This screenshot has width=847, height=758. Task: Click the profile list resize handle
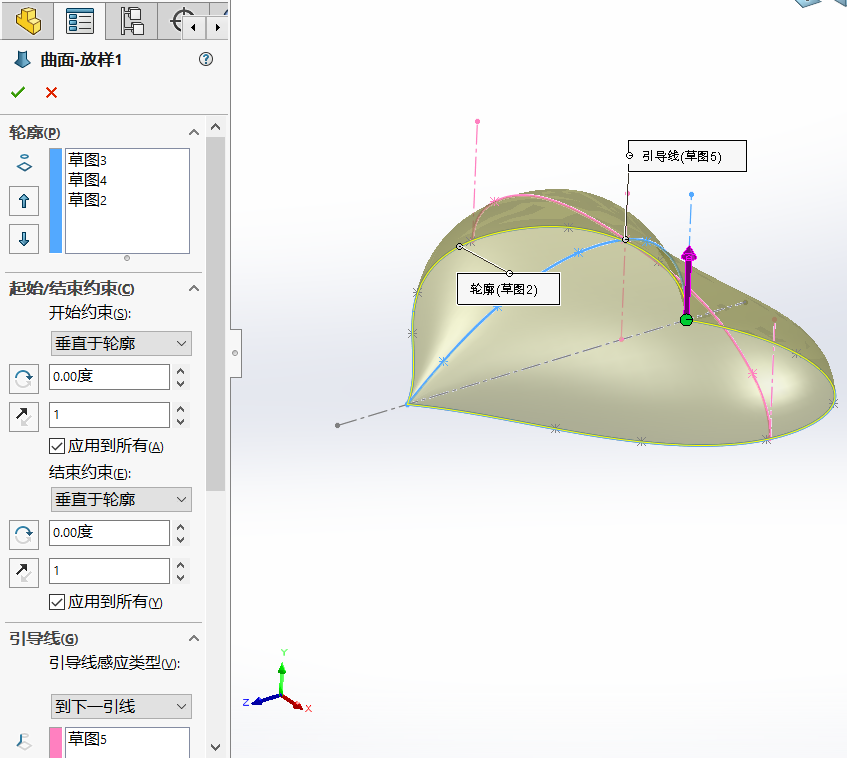pos(127,258)
